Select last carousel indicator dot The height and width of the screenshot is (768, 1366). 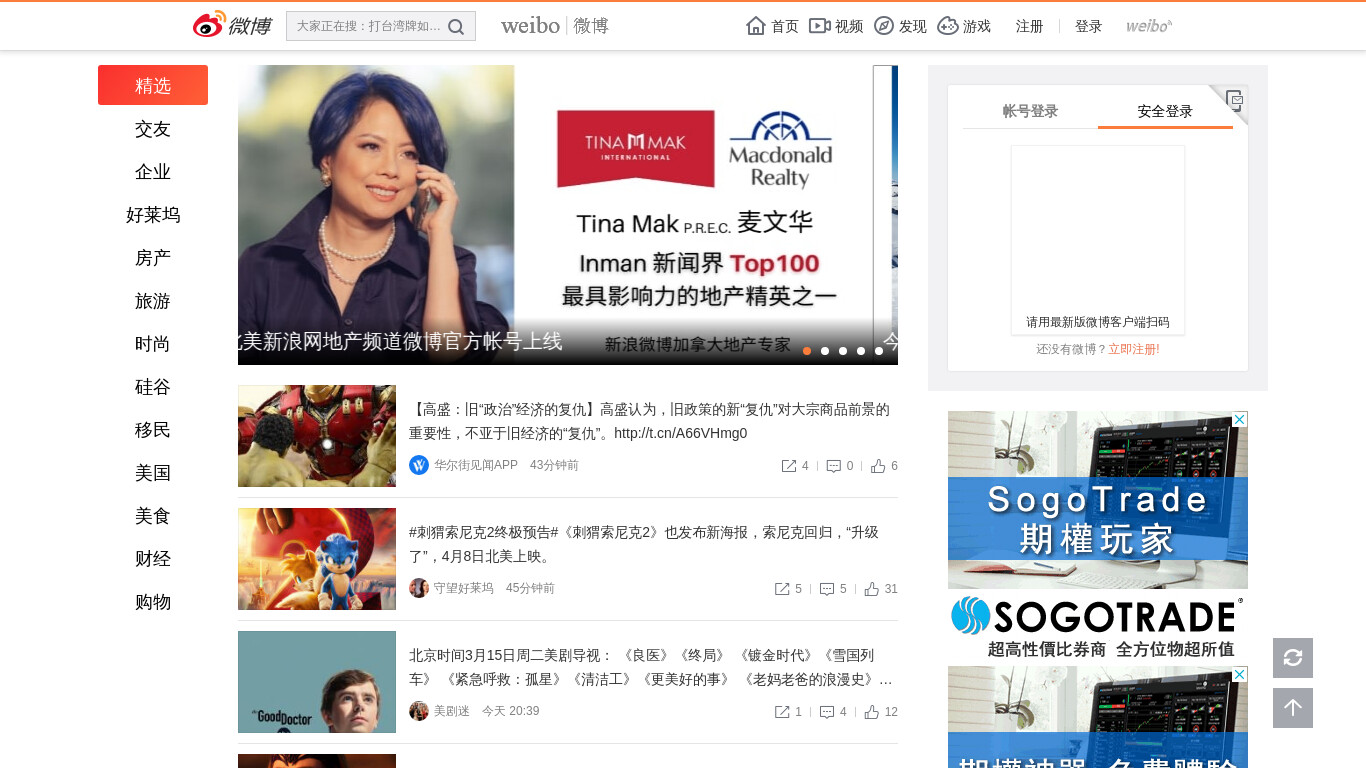click(x=879, y=351)
